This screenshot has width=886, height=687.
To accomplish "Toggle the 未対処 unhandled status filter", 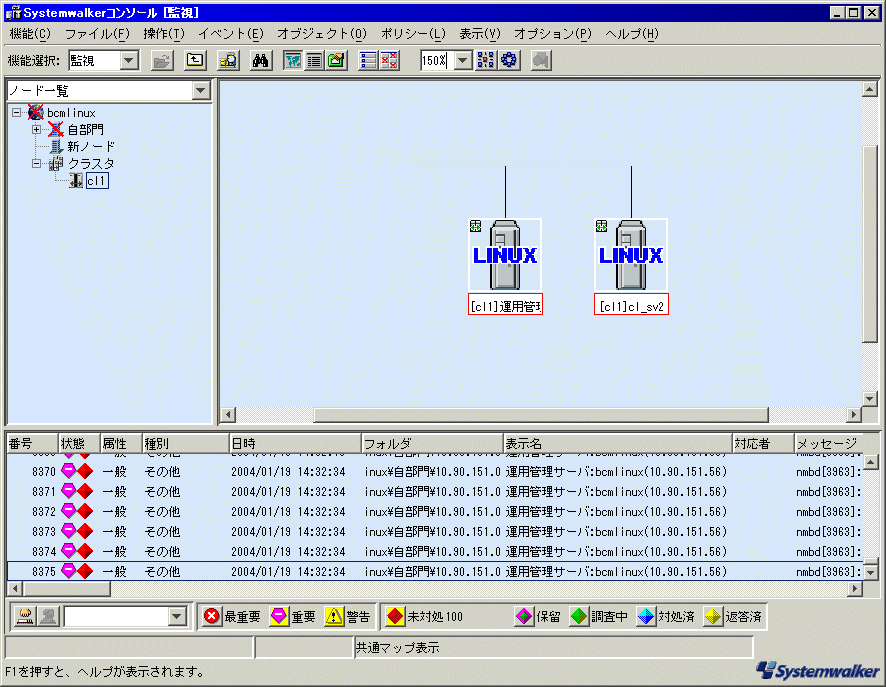I will 425,617.
